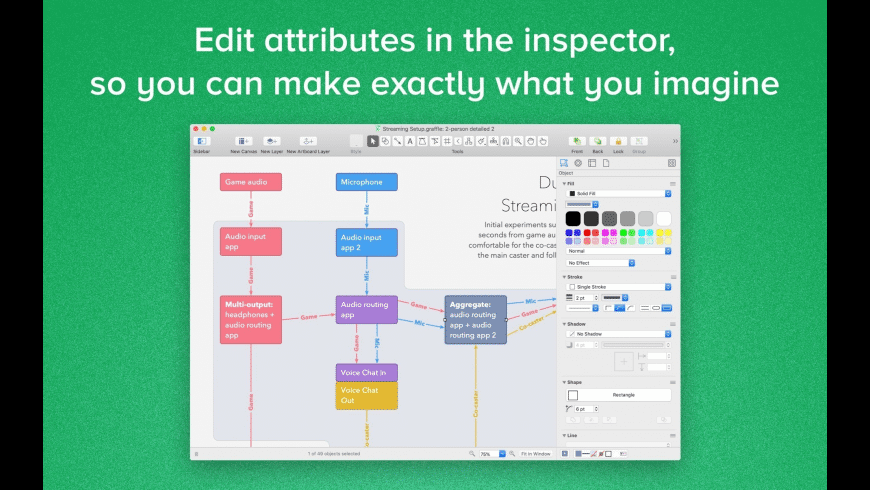Viewport: 870px width, 490px height.
Task: Click the Send to Back icon
Action: click(x=598, y=142)
